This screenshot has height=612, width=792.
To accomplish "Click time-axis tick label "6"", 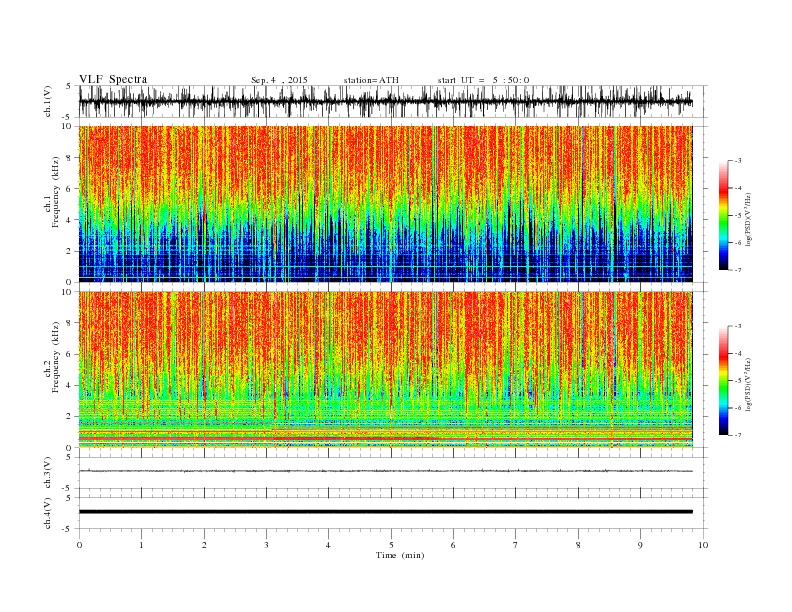I will (x=453, y=545).
